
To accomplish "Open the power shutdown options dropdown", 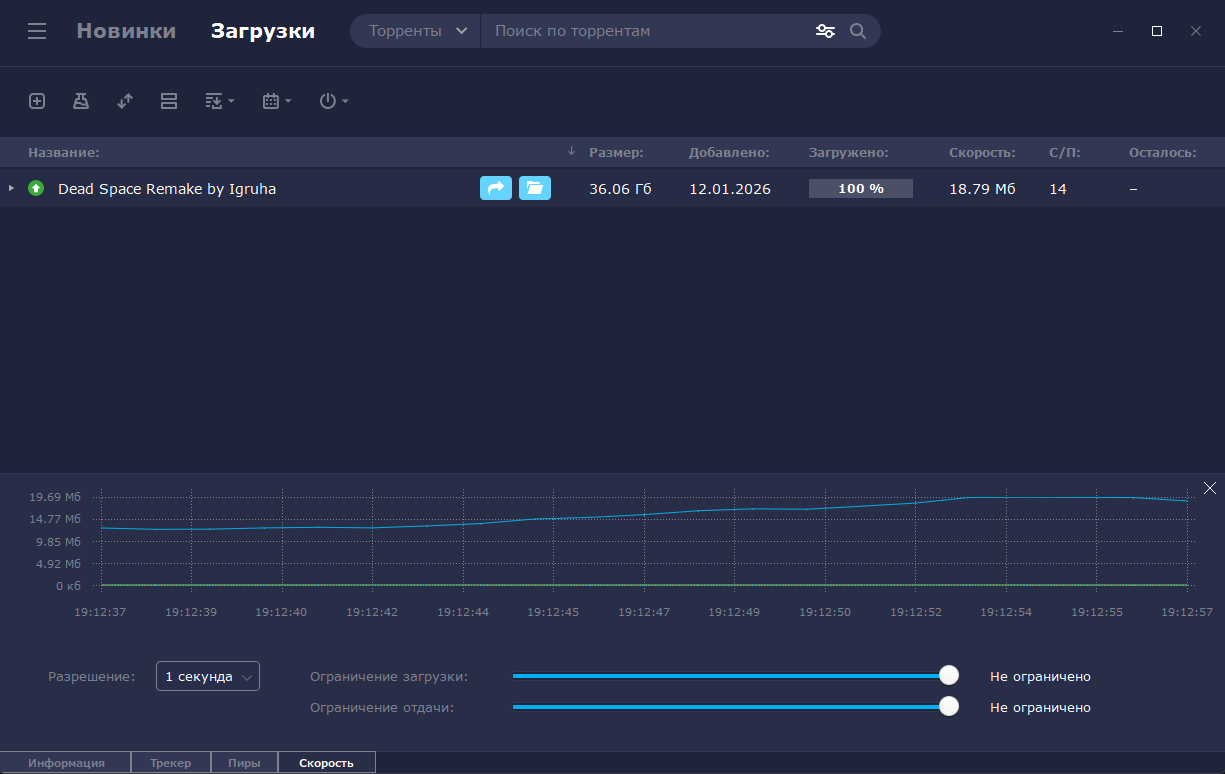I will tap(333, 101).
